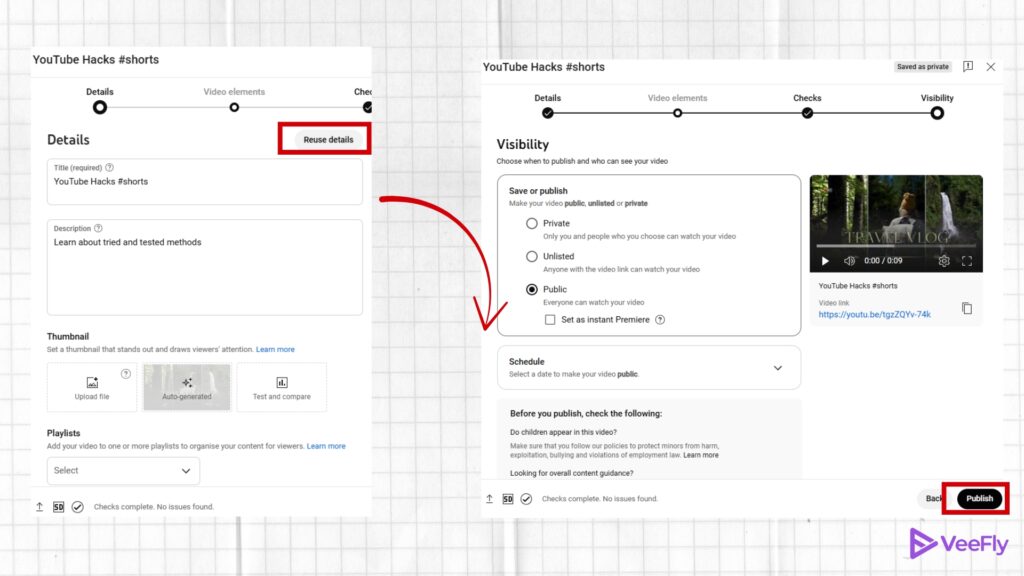
Task: Choose Private visibility
Action: tap(531, 223)
